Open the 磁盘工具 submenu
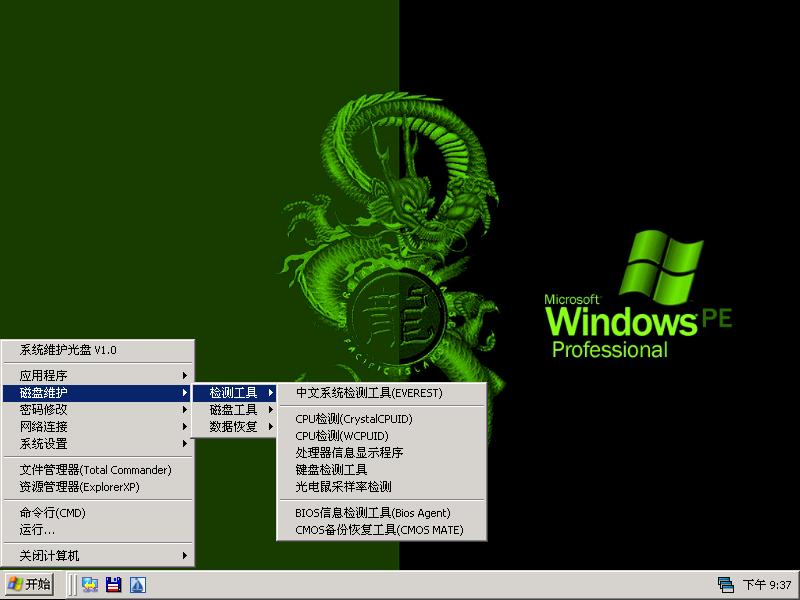 [235, 410]
